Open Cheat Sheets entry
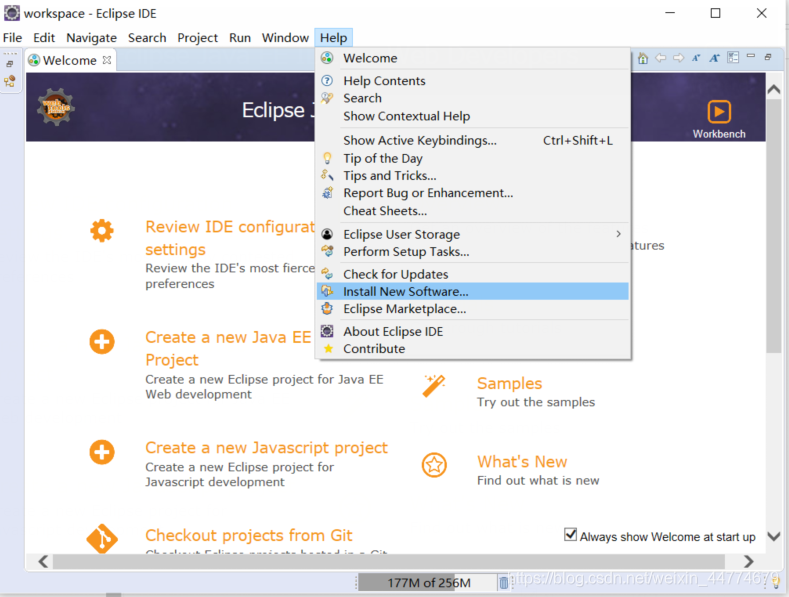Viewport: 789px width, 597px height. [x=473, y=211]
